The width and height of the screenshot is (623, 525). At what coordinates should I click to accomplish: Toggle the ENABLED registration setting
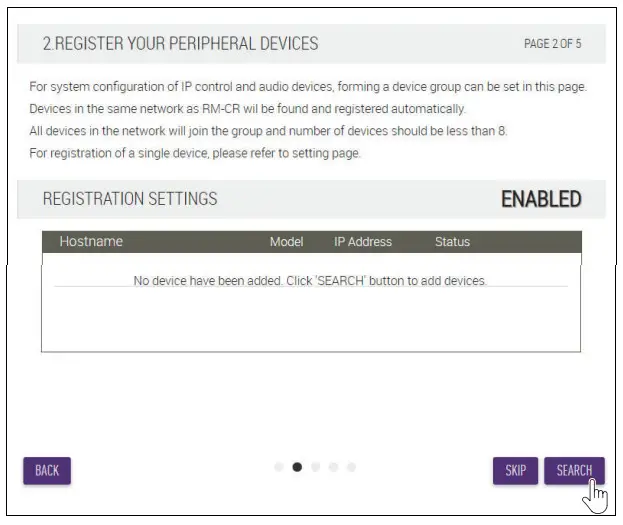point(541,199)
